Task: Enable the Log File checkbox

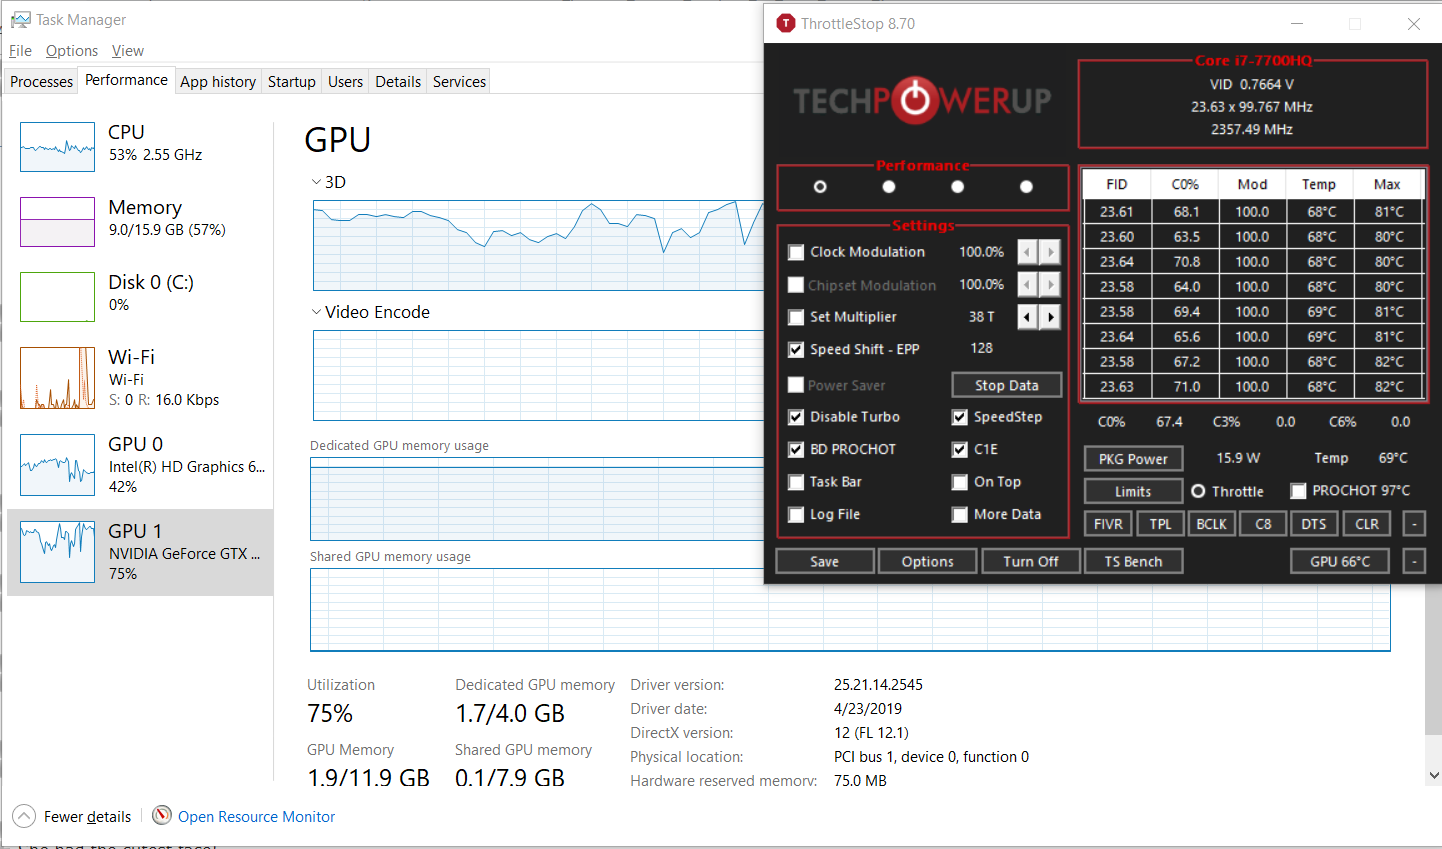Action: coord(796,514)
